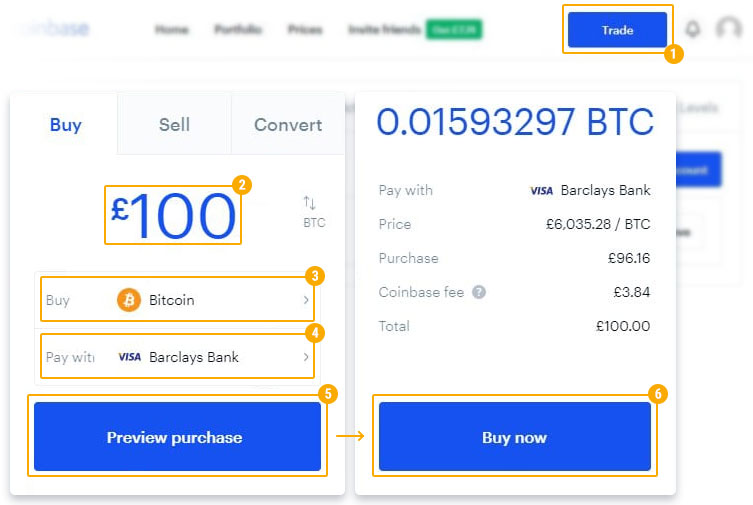Click the Trade button
Screen dimensions: 753x505
coord(617,30)
